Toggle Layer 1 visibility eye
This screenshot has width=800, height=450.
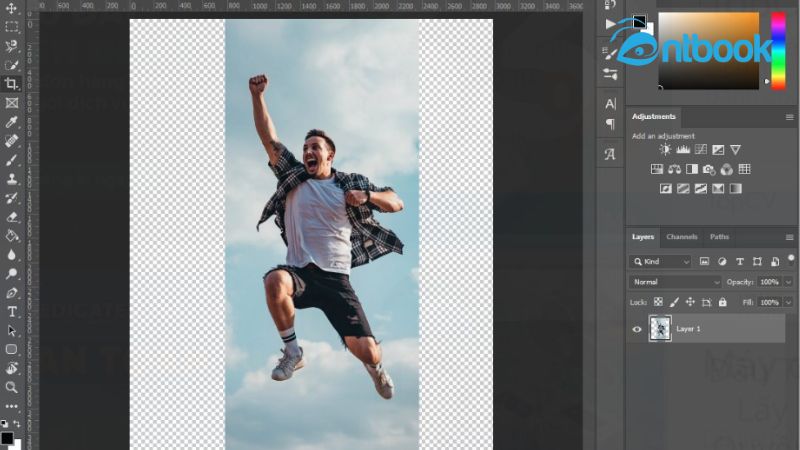click(637, 329)
